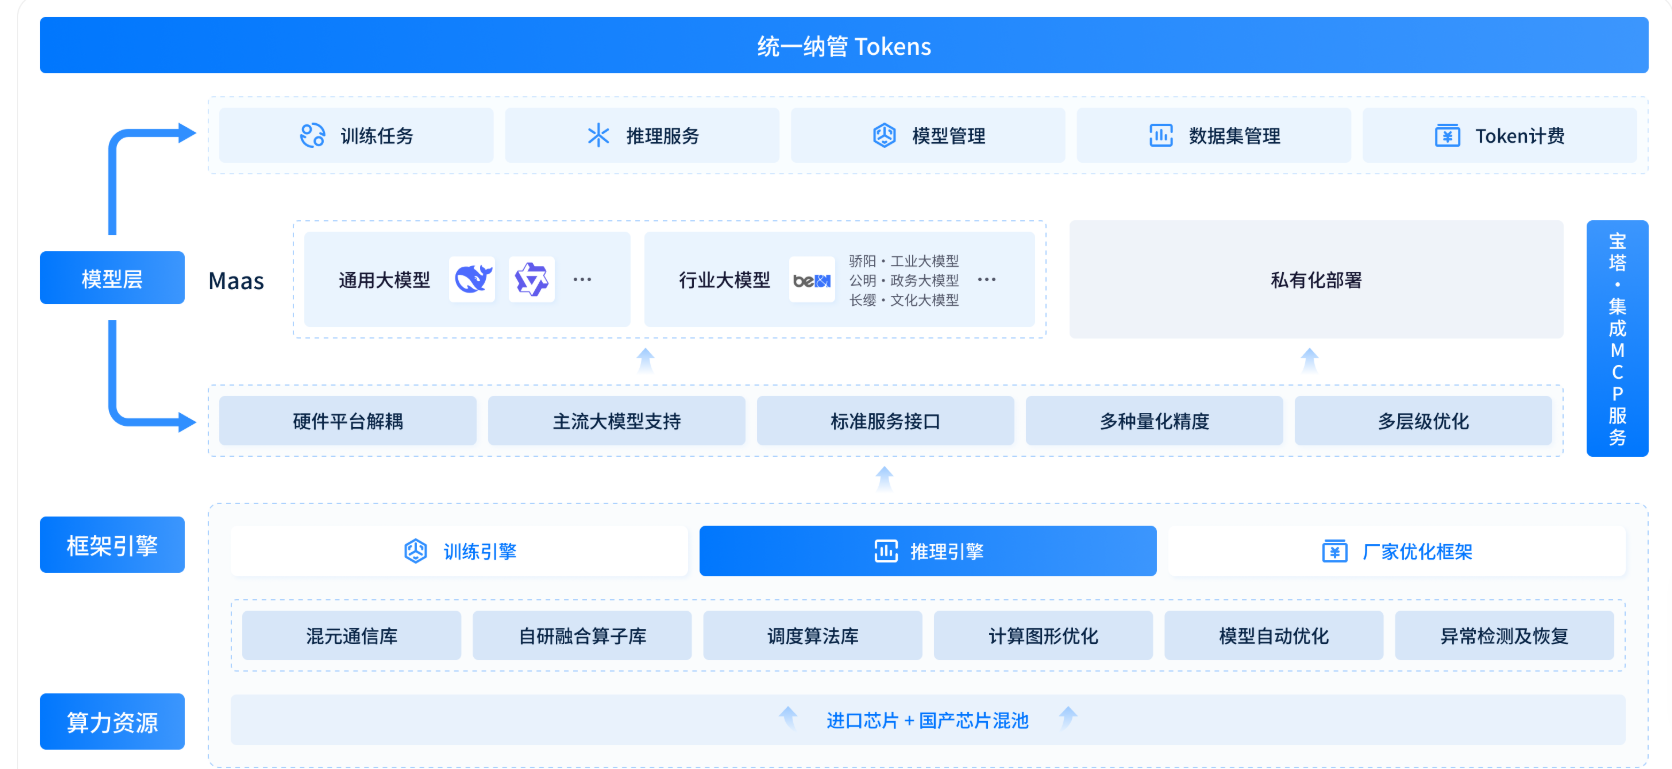Expand more models after 通用大模型 logos

click(582, 280)
